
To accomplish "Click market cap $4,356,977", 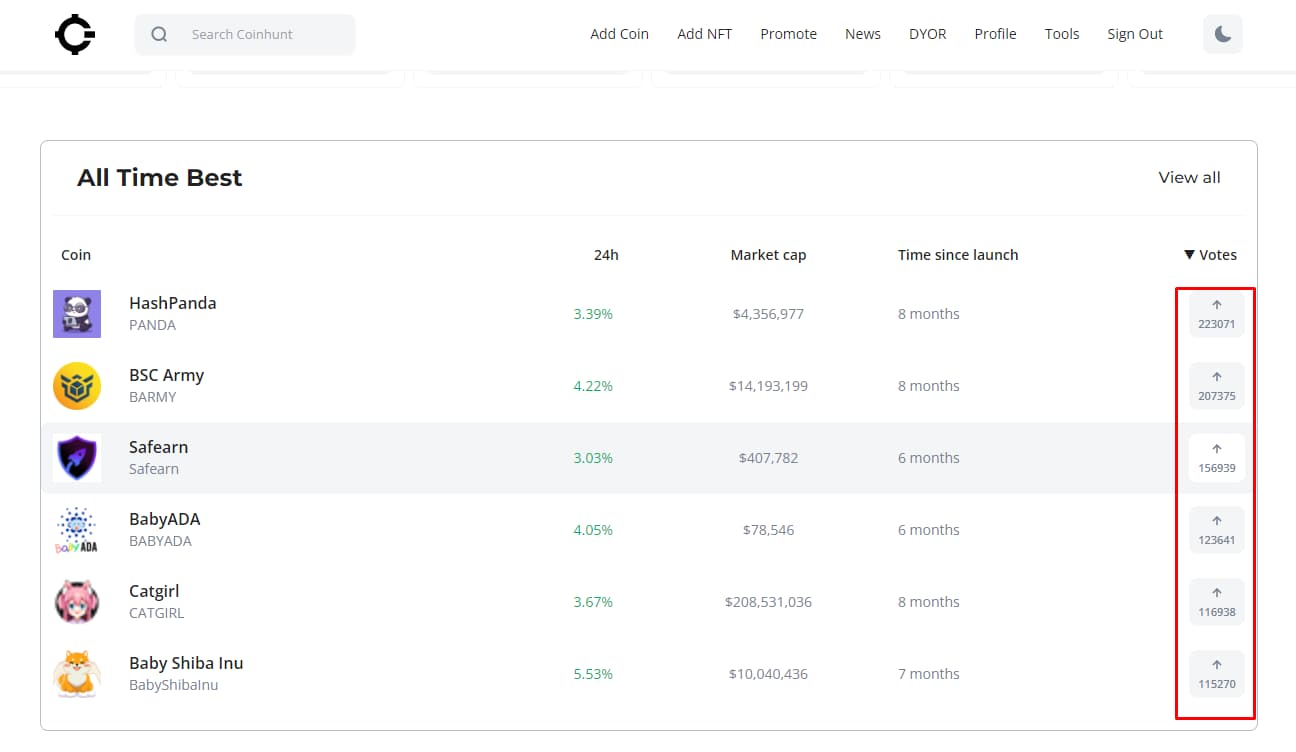I will click(768, 314).
